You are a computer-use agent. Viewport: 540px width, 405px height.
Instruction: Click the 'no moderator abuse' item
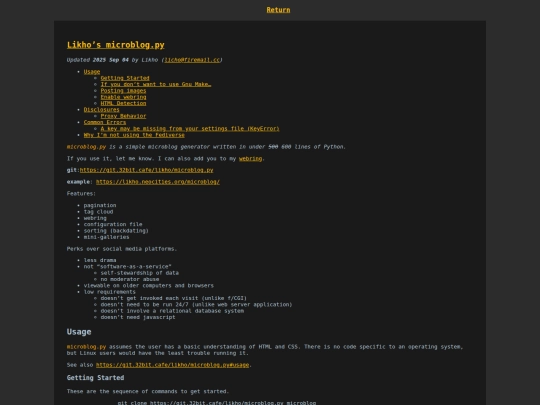point(130,279)
